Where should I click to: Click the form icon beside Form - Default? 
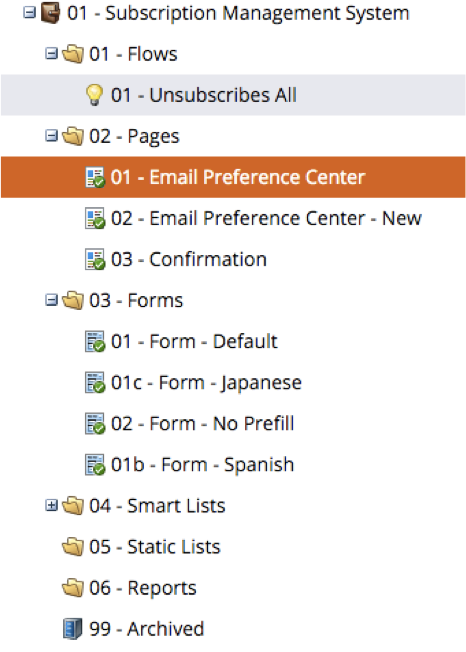95,341
